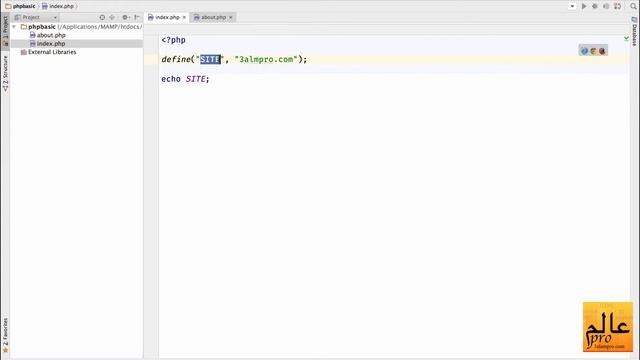640x360 pixels.
Task: Start debugging with the bug icon
Action: point(595,6)
